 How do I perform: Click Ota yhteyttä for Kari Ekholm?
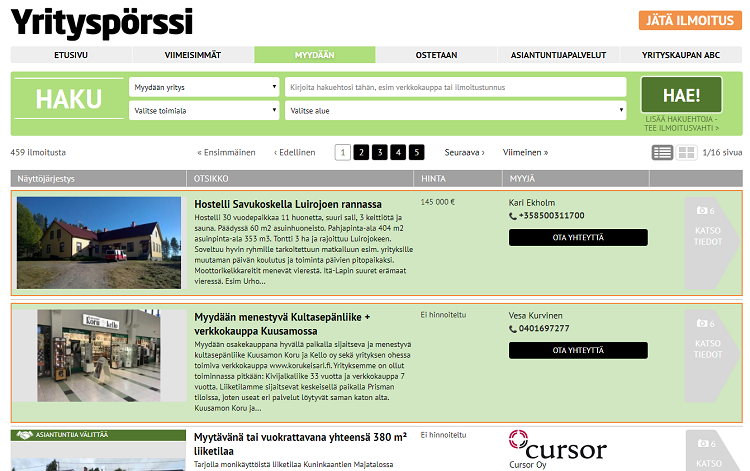coord(578,237)
